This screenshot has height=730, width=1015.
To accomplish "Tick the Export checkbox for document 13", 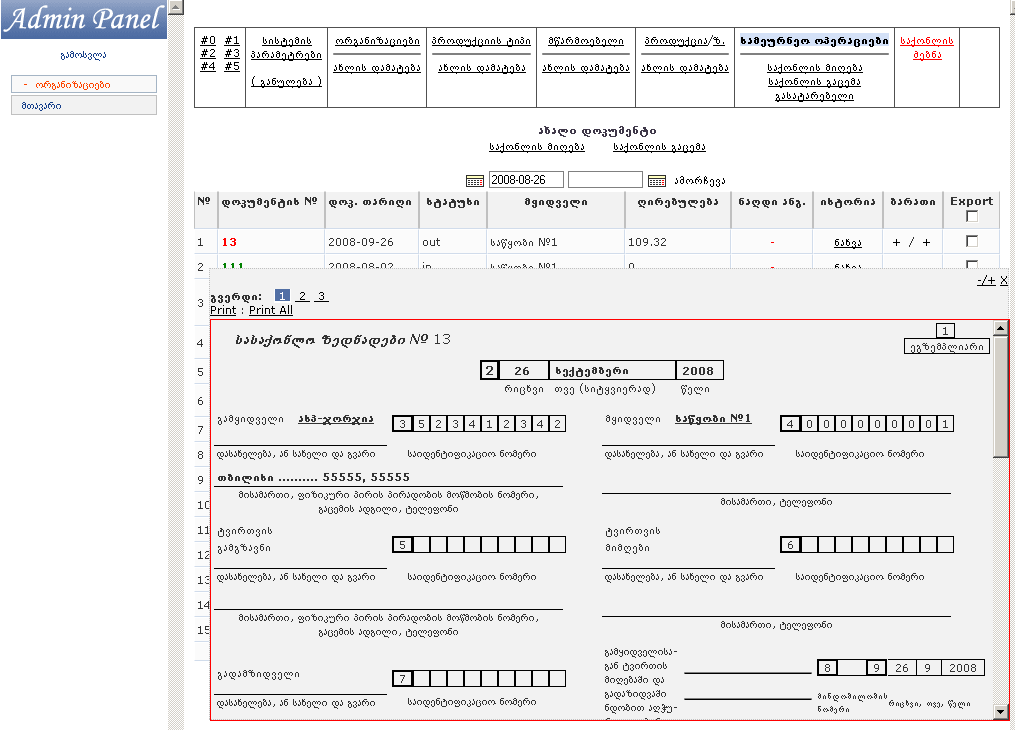I will 972,241.
